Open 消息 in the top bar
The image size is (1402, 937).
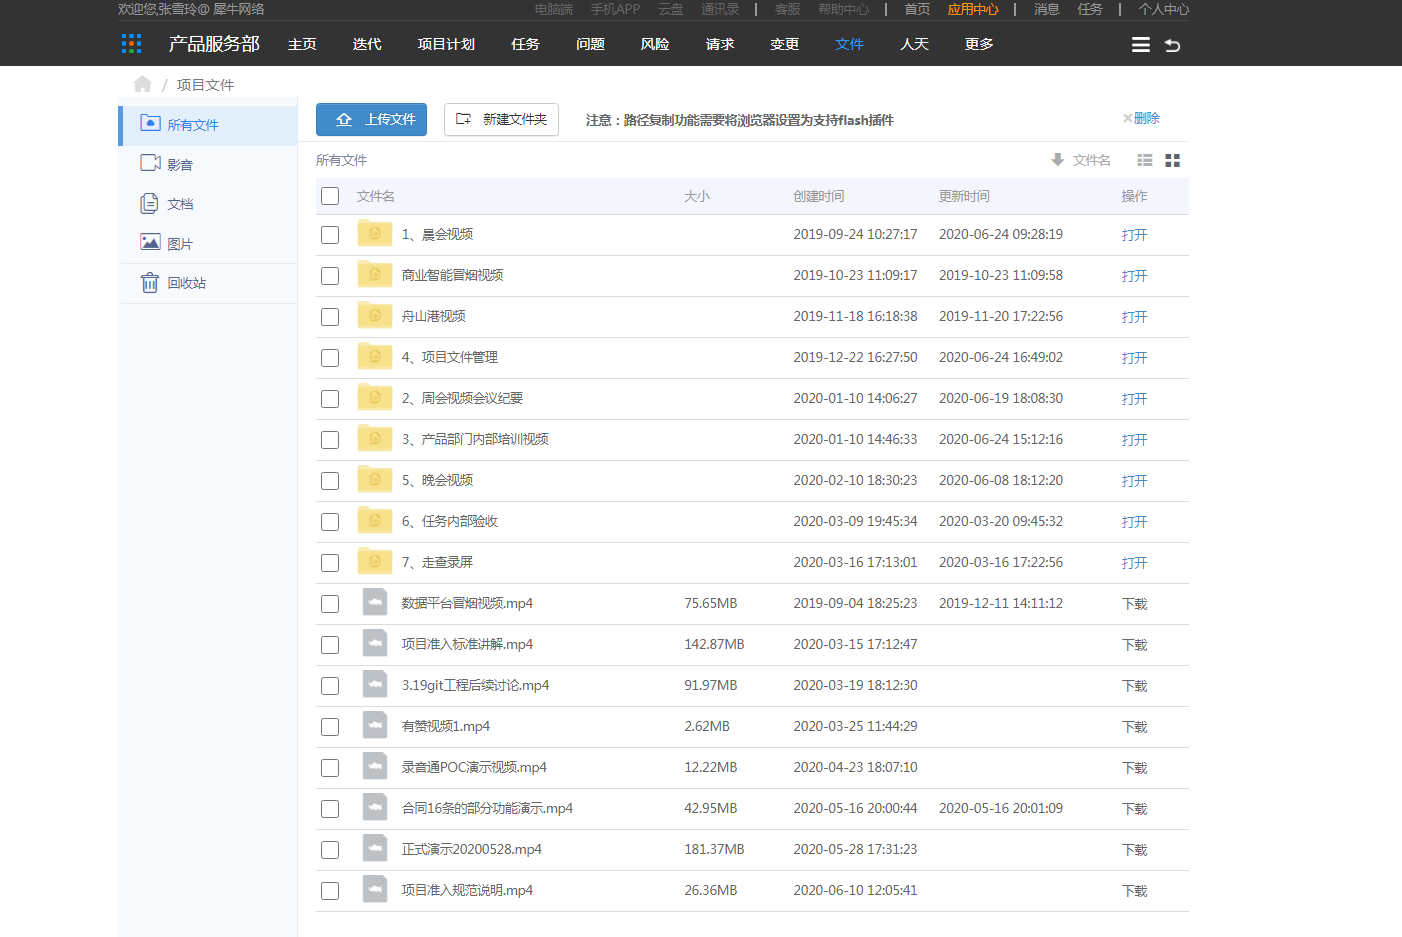coord(1046,9)
